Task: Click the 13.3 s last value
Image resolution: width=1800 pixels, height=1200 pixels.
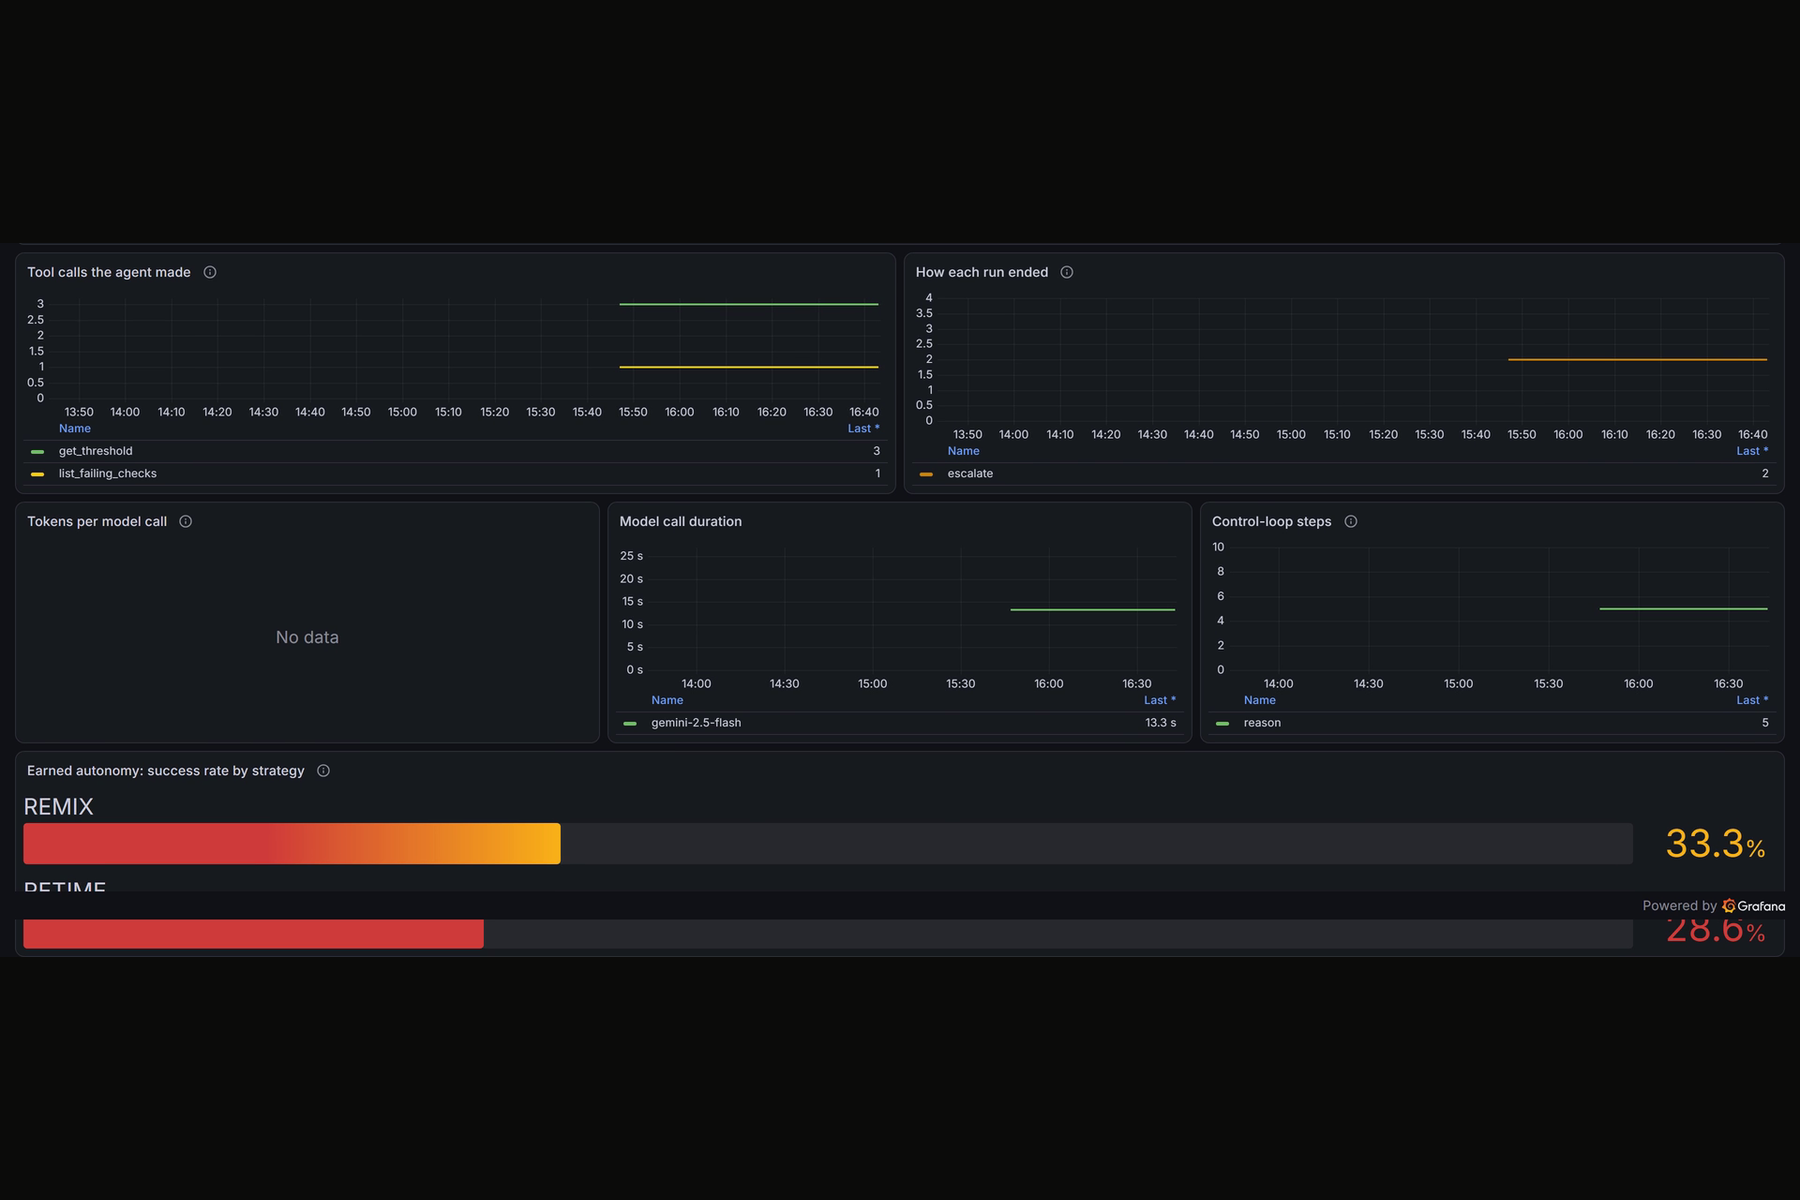Action: pos(1161,722)
